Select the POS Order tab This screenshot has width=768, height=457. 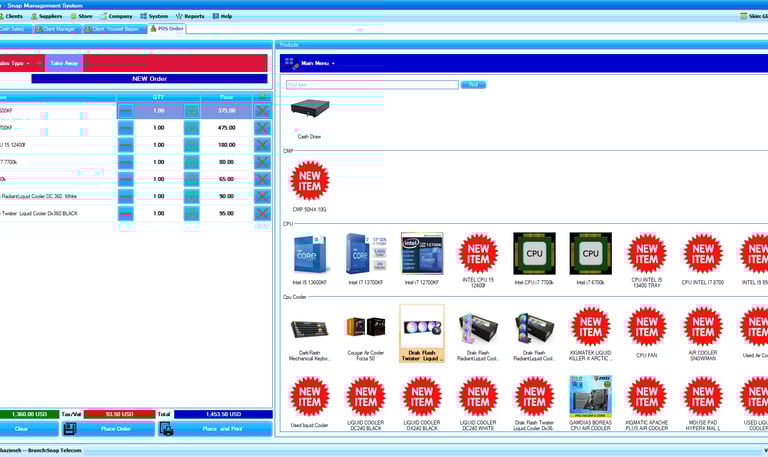click(167, 29)
